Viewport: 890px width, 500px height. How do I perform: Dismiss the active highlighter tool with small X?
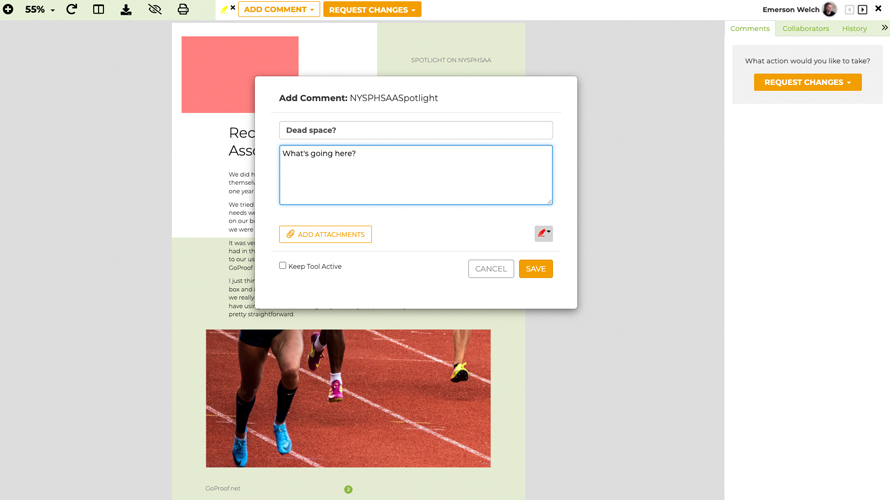coord(233,7)
